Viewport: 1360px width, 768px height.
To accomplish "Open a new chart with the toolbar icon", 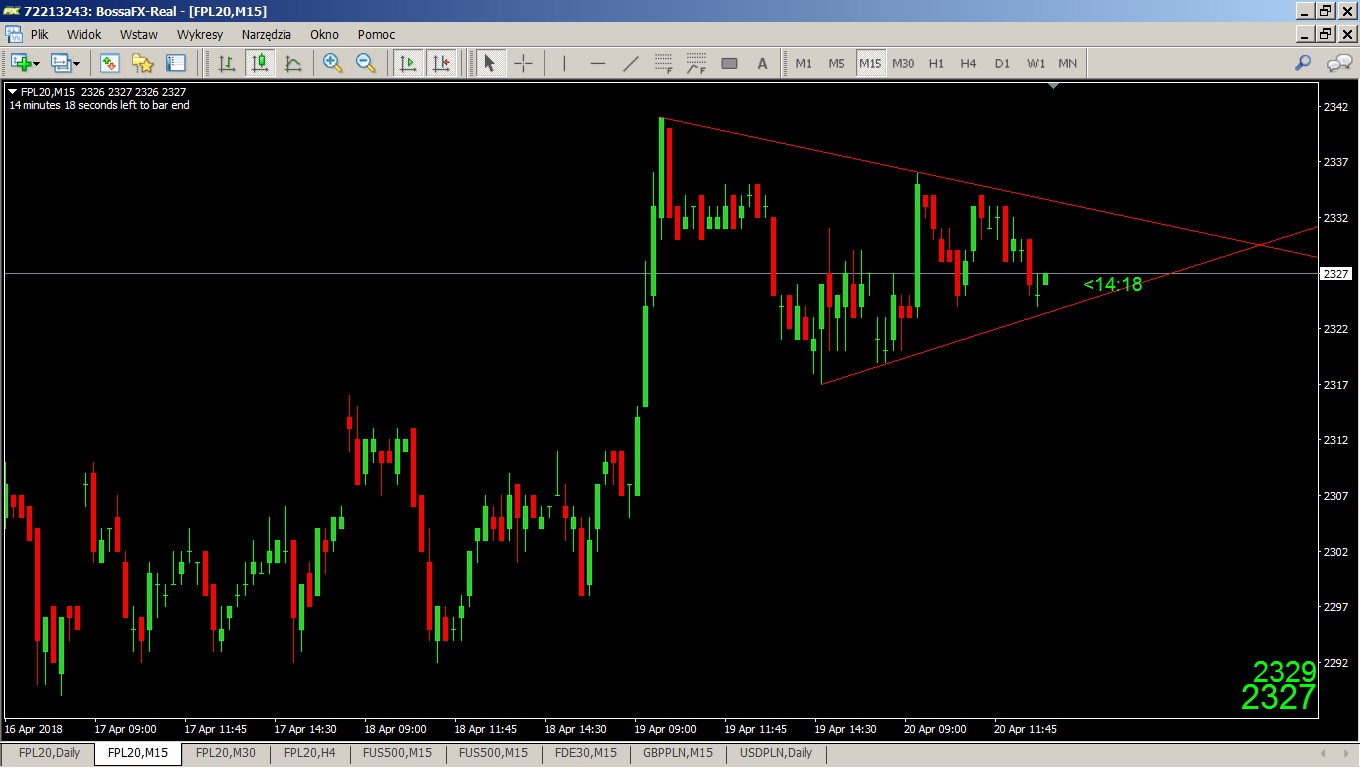I will point(19,63).
